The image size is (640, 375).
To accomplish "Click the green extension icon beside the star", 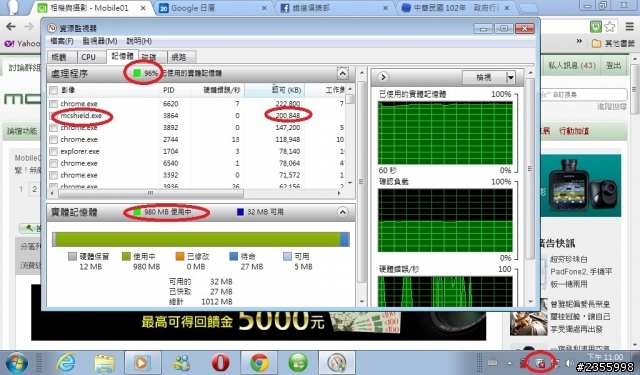I will tap(596, 27).
